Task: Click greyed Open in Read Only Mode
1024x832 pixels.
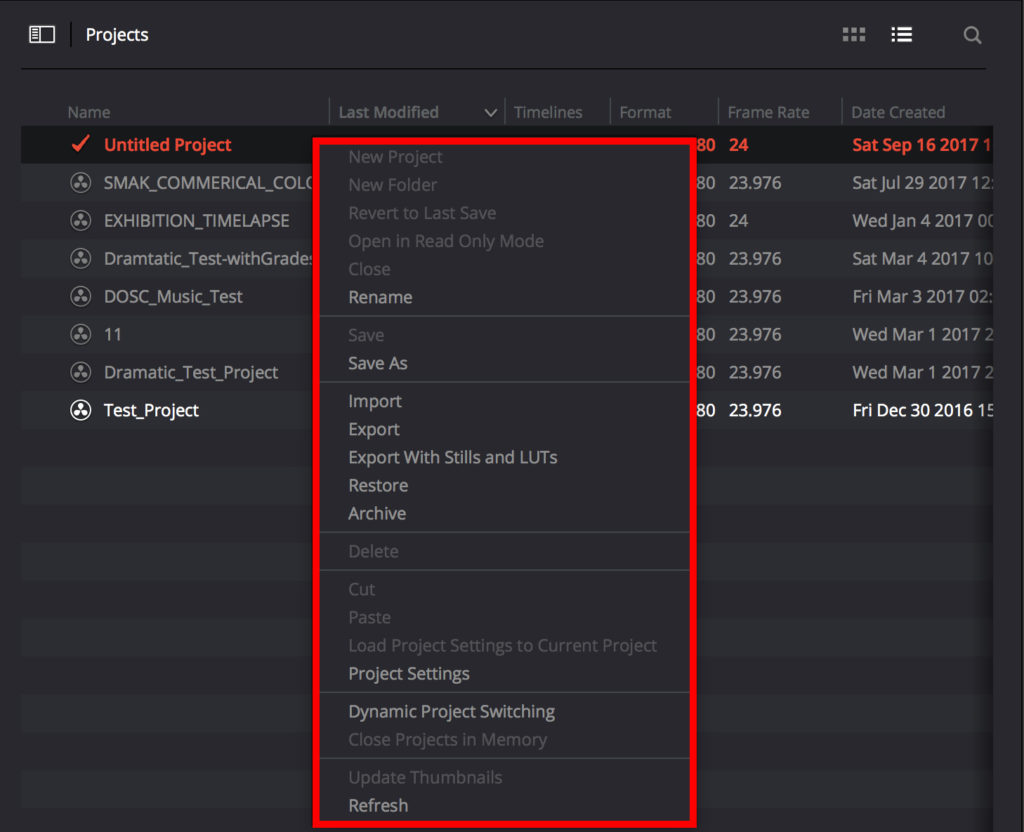Action: pyautogui.click(x=446, y=241)
